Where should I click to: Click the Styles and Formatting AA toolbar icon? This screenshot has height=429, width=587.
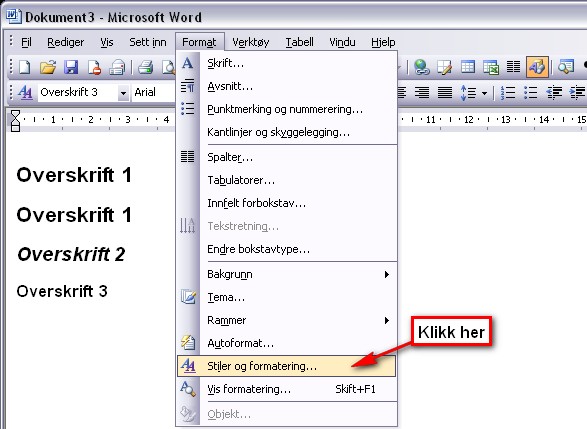pos(25,92)
